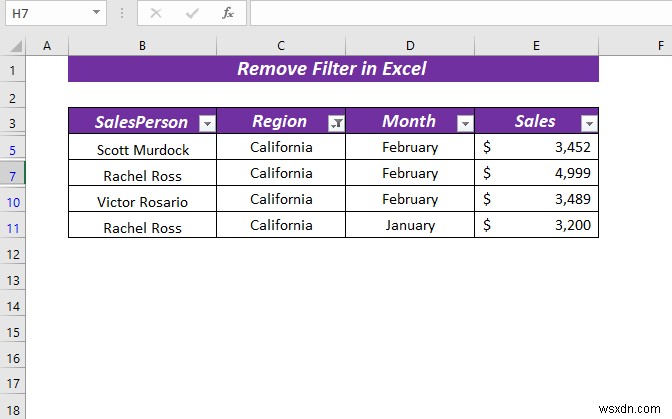Select column A header
Screen dimensions: 672x419
pos(47,45)
